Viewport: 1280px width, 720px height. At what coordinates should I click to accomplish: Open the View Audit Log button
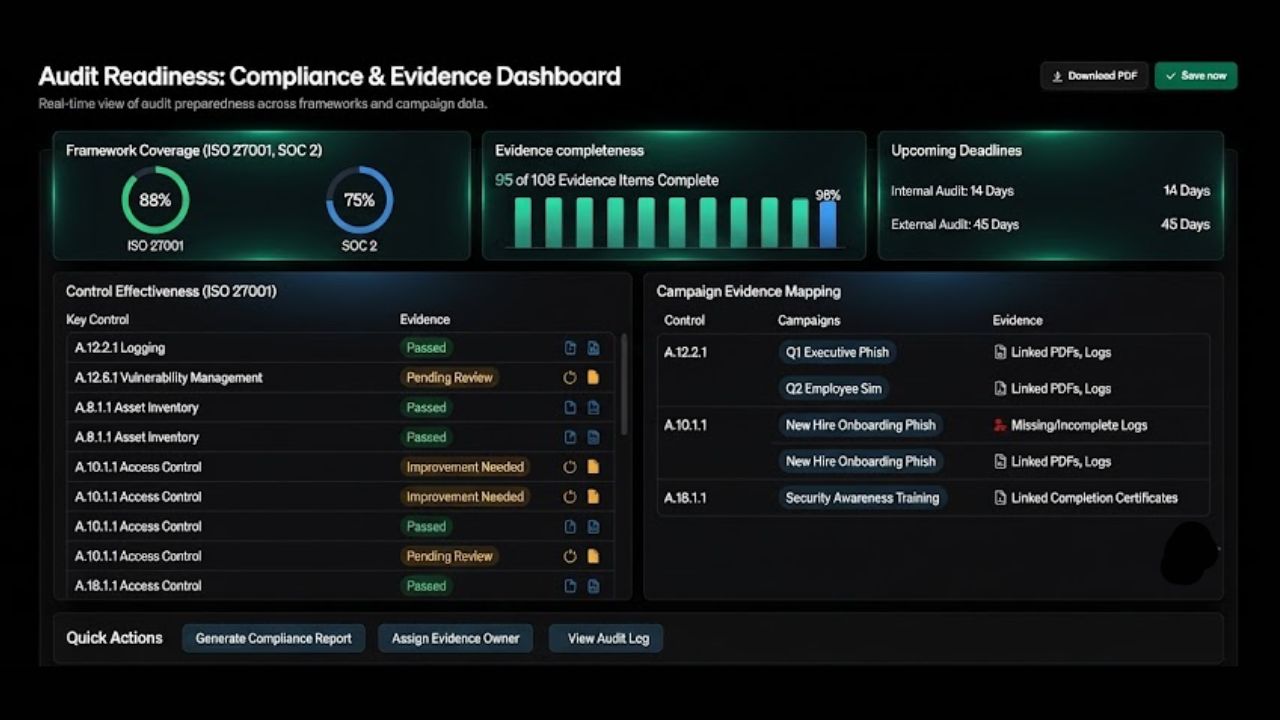[x=607, y=638]
